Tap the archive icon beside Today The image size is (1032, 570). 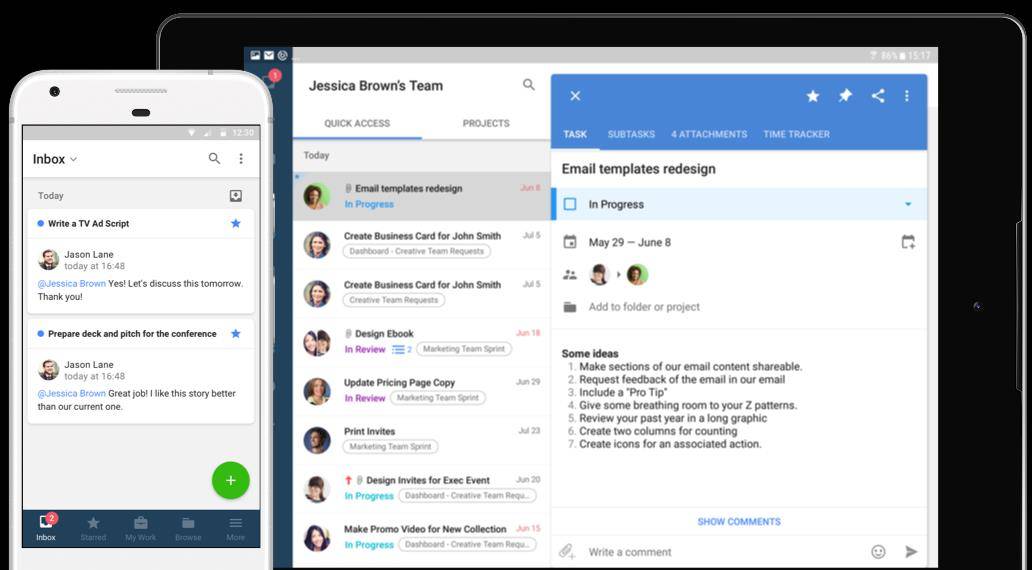pos(236,195)
